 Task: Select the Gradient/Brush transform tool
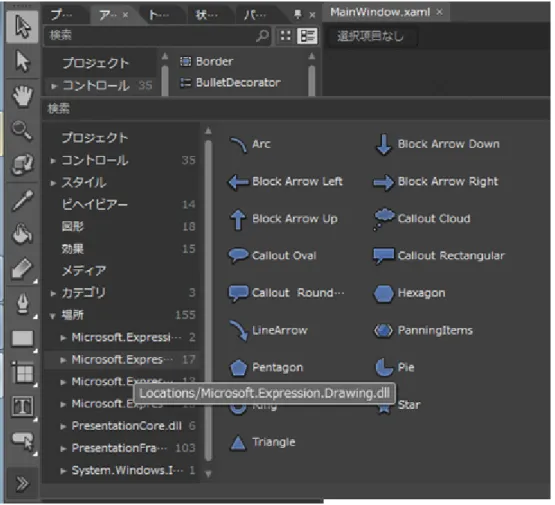[22, 269]
